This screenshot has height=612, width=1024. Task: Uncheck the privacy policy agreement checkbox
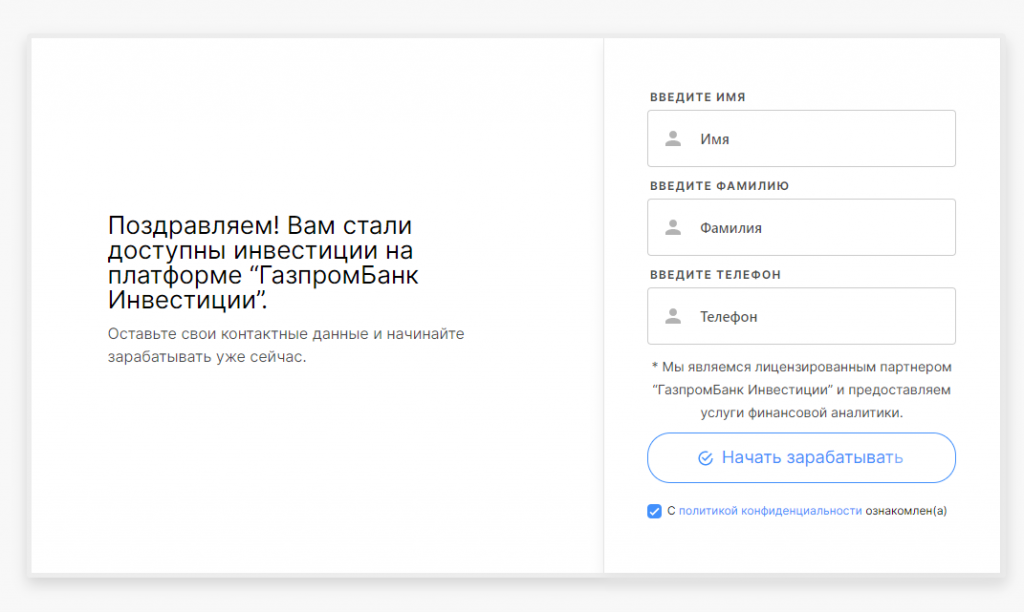[x=654, y=511]
